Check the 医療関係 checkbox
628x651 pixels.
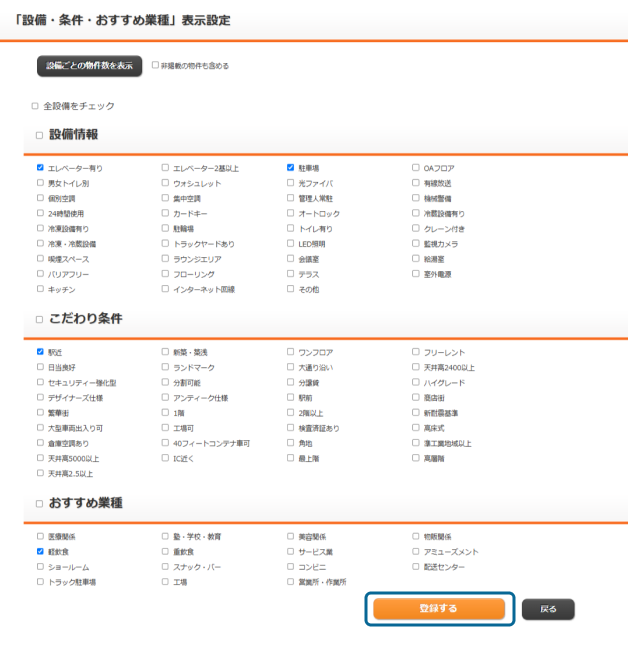point(40,536)
